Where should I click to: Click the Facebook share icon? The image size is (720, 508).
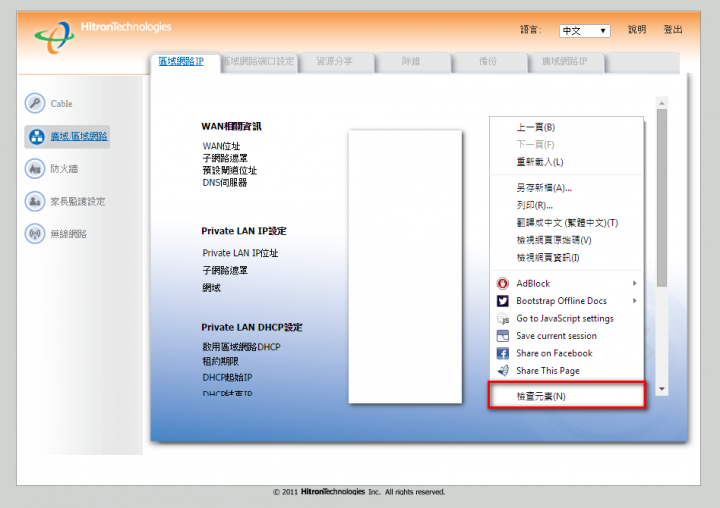(503, 353)
